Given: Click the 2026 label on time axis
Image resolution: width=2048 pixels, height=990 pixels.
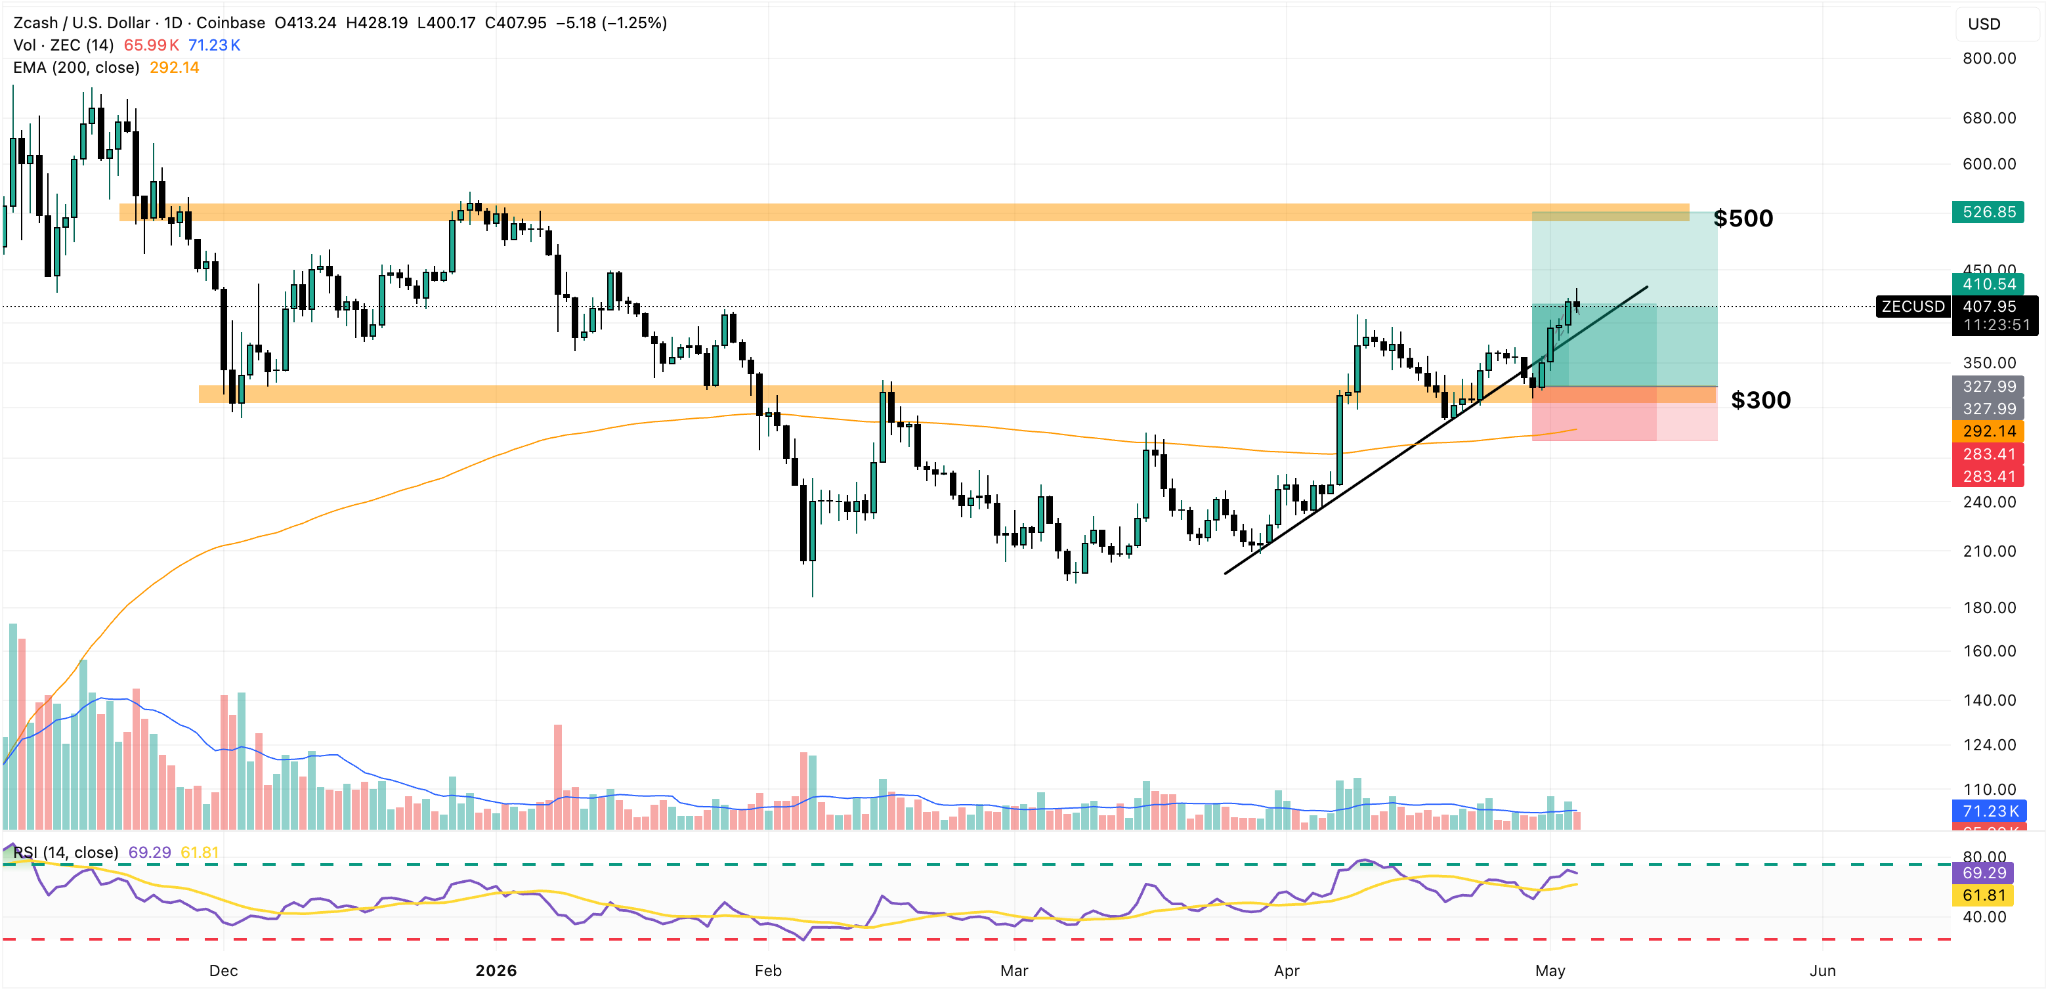Looking at the screenshot, I should pos(496,970).
